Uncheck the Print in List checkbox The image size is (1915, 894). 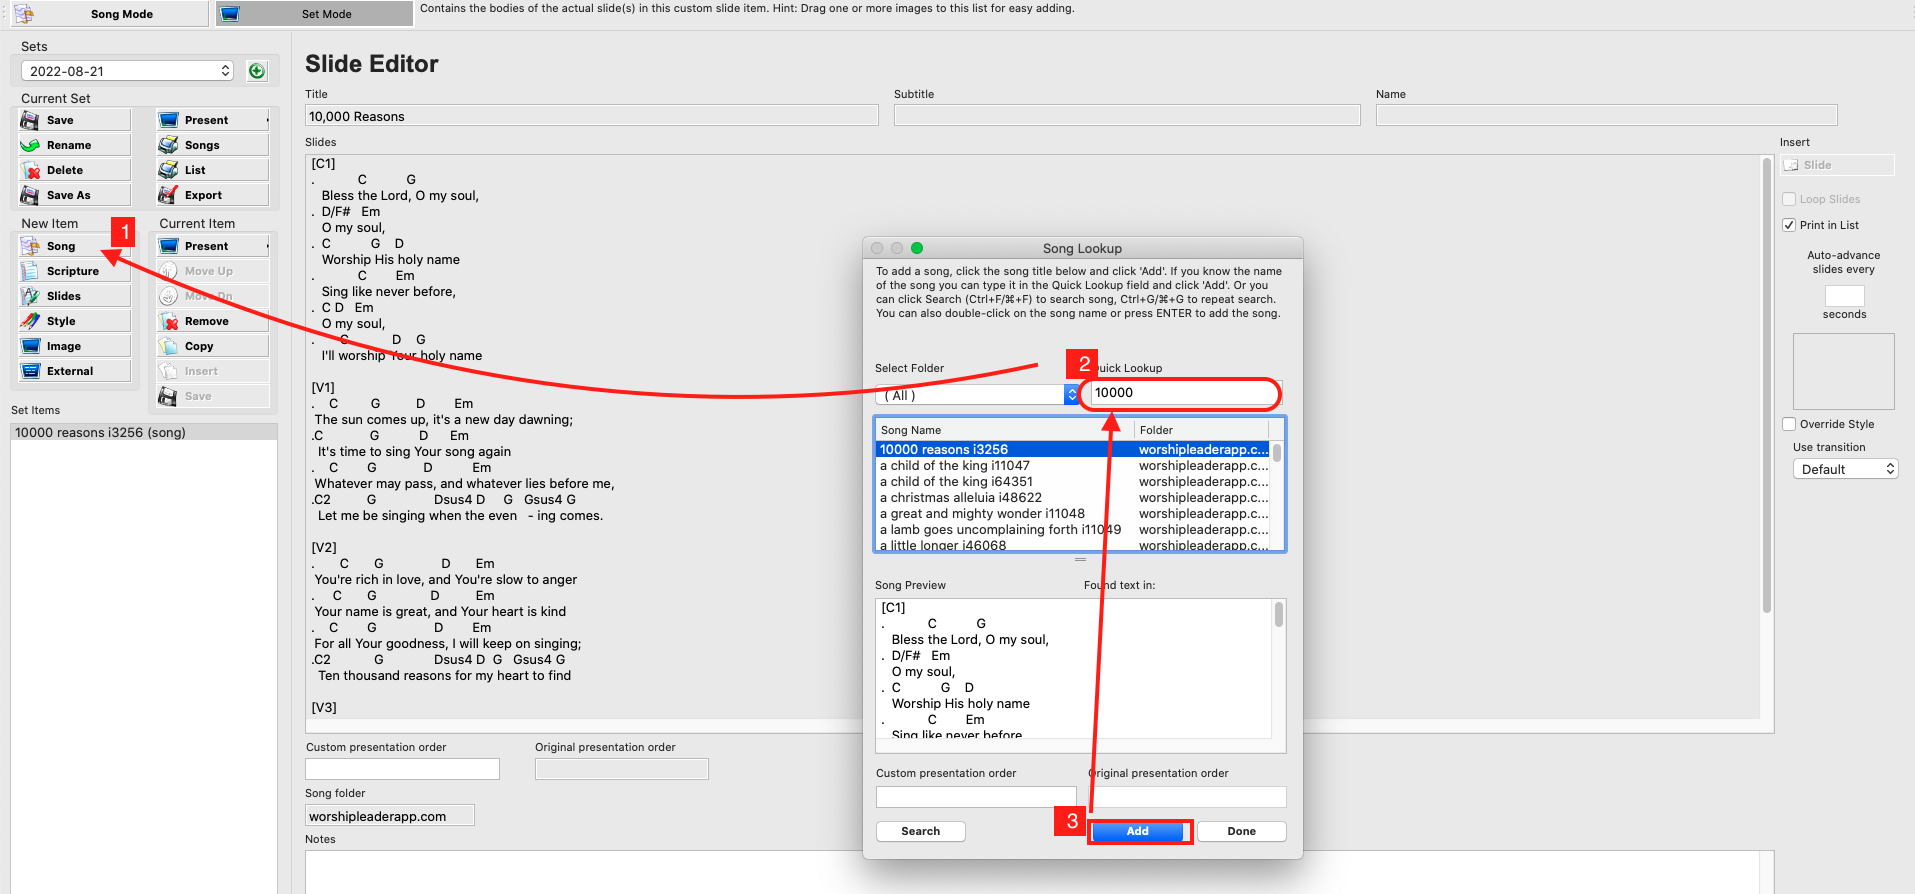1789,225
